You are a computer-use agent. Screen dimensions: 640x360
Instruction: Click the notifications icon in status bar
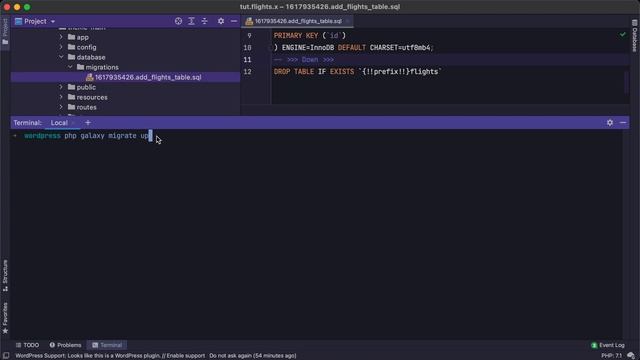pos(631,356)
